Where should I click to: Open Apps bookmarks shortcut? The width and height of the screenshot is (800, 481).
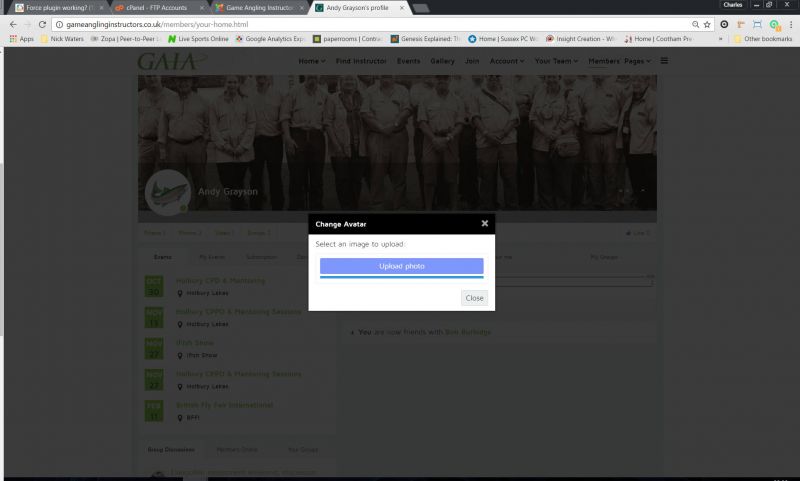pyautogui.click(x=21, y=39)
